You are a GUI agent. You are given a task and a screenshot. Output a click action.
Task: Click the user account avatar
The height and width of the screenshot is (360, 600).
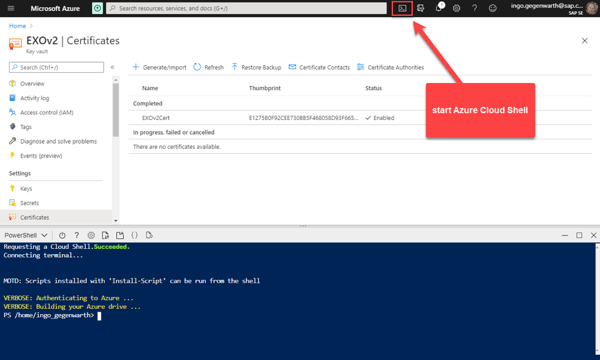[592, 8]
